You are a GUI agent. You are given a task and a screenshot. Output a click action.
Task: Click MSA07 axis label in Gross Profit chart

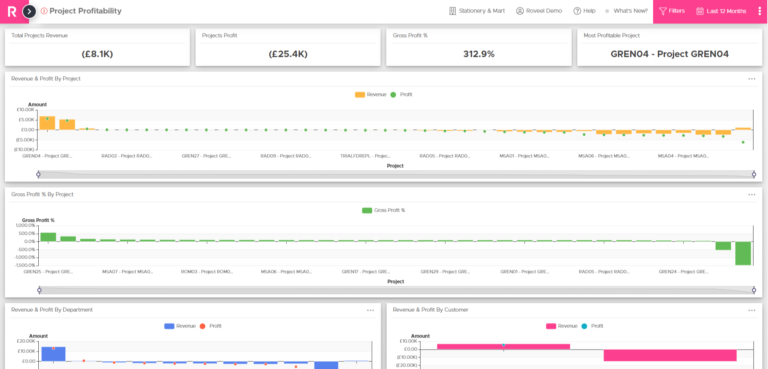[127, 271]
